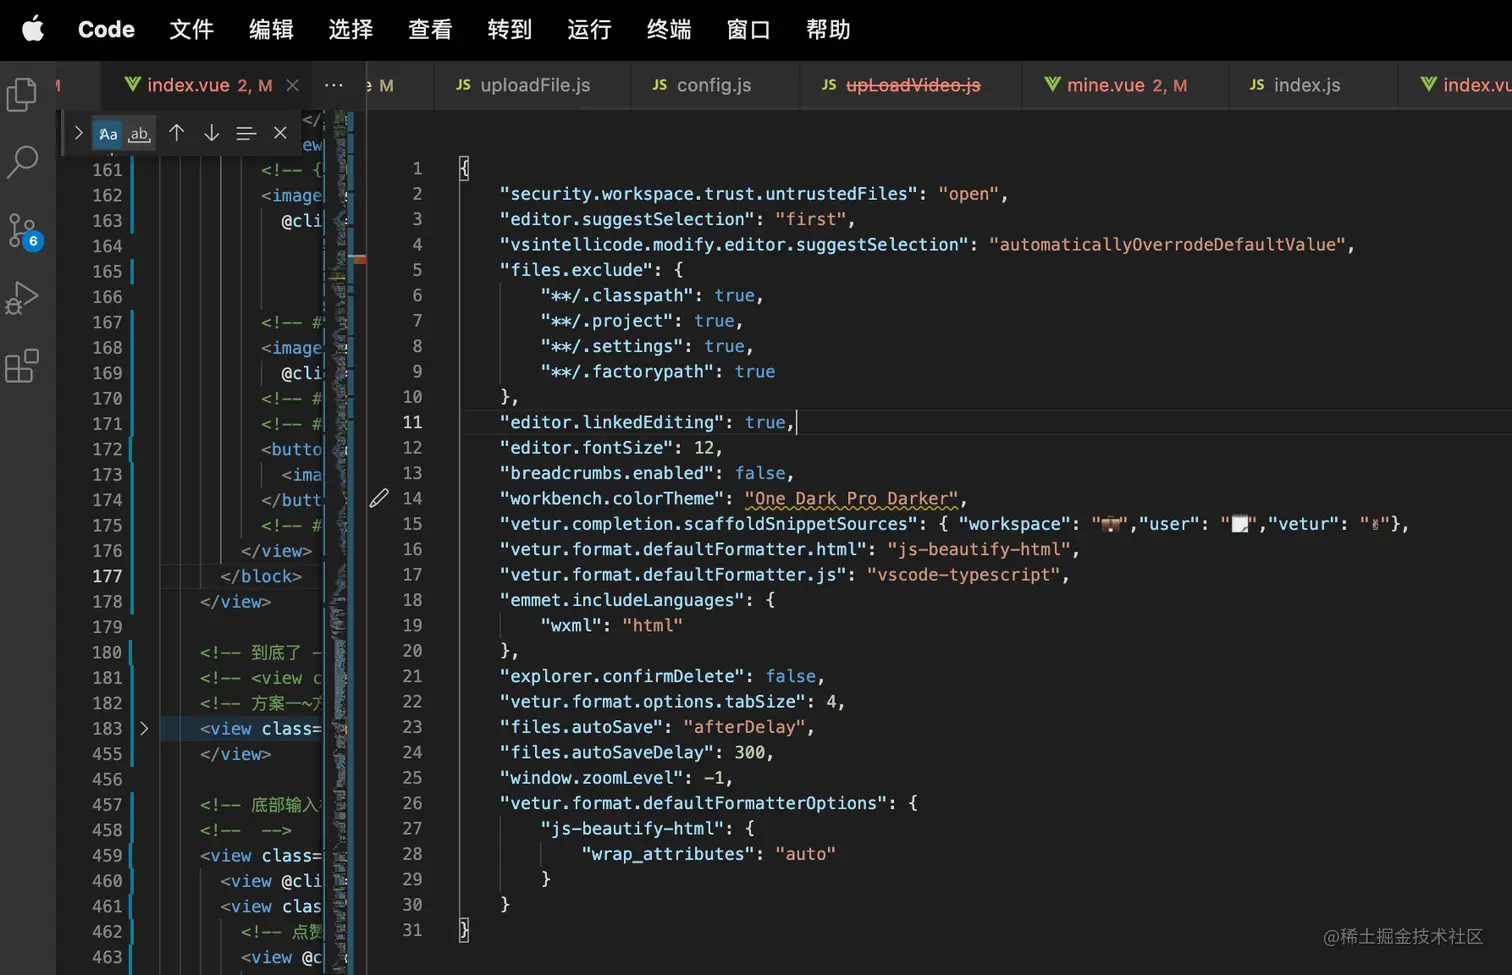Open the Run and Debug view

point(22,298)
